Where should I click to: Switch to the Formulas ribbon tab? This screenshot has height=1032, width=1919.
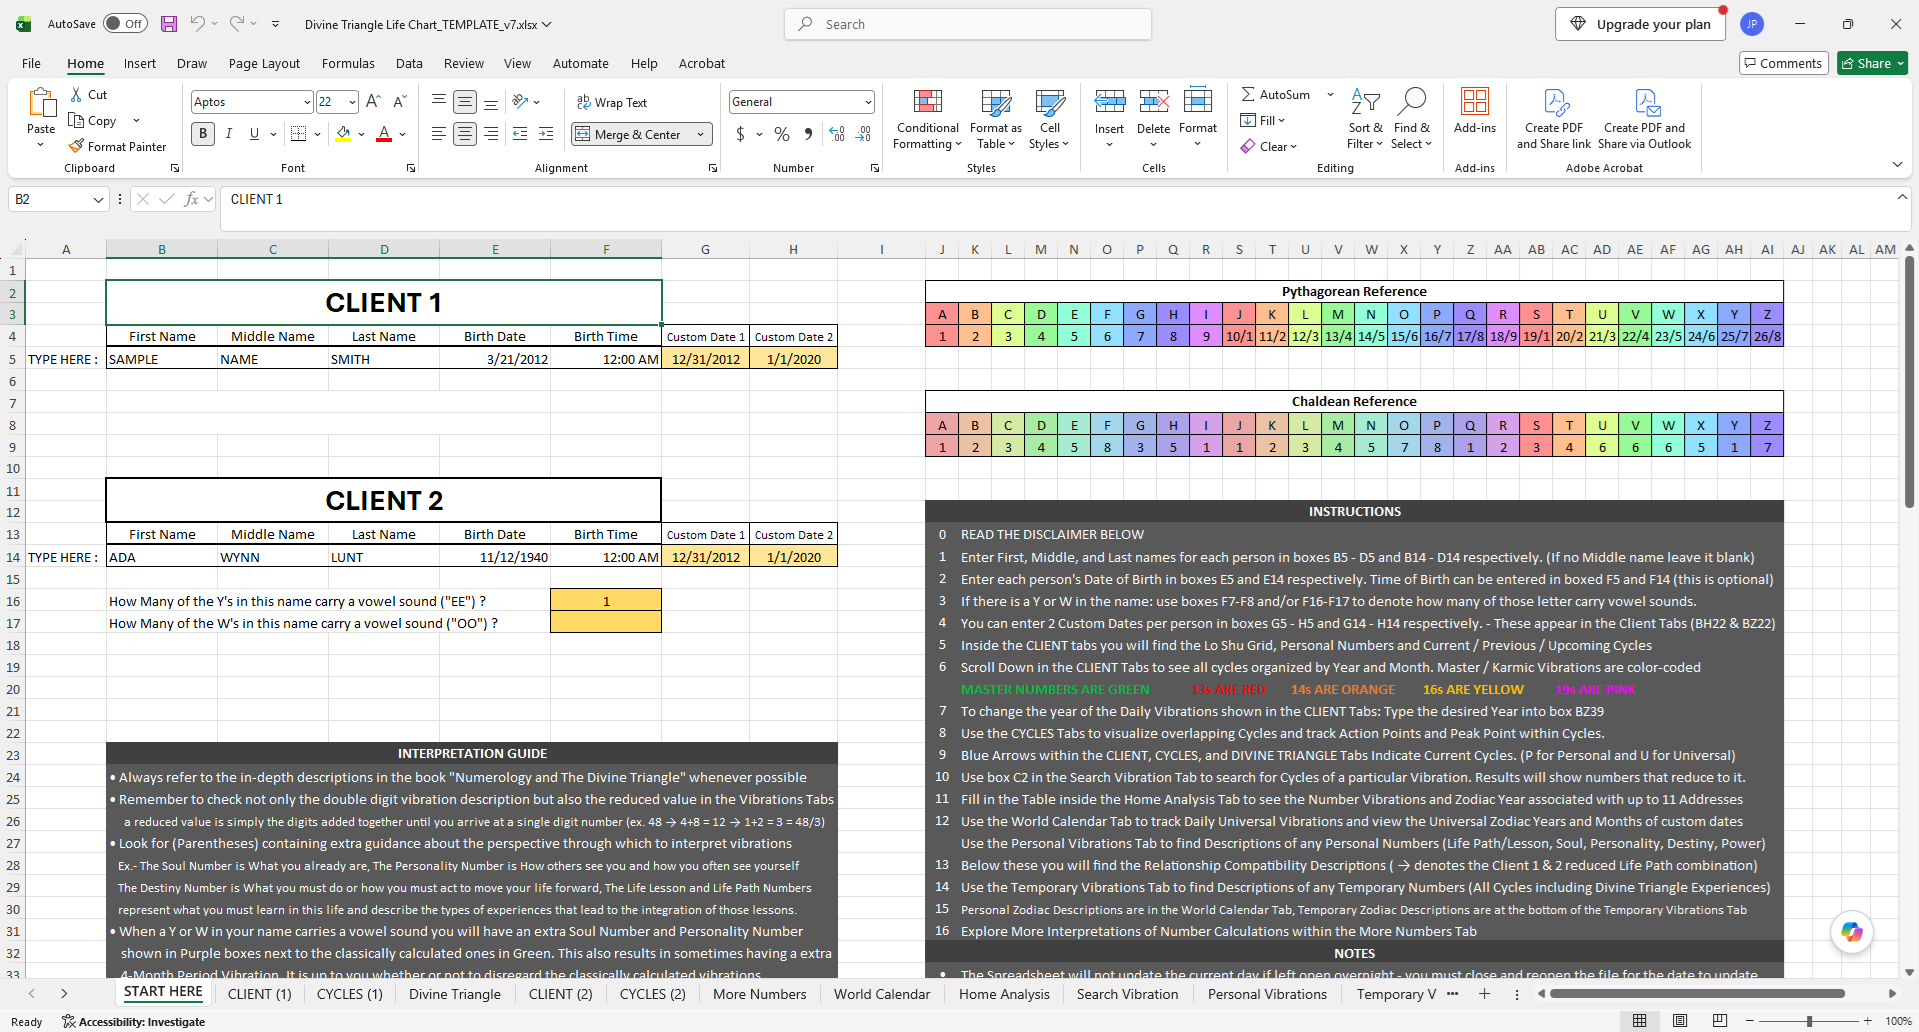click(x=348, y=63)
